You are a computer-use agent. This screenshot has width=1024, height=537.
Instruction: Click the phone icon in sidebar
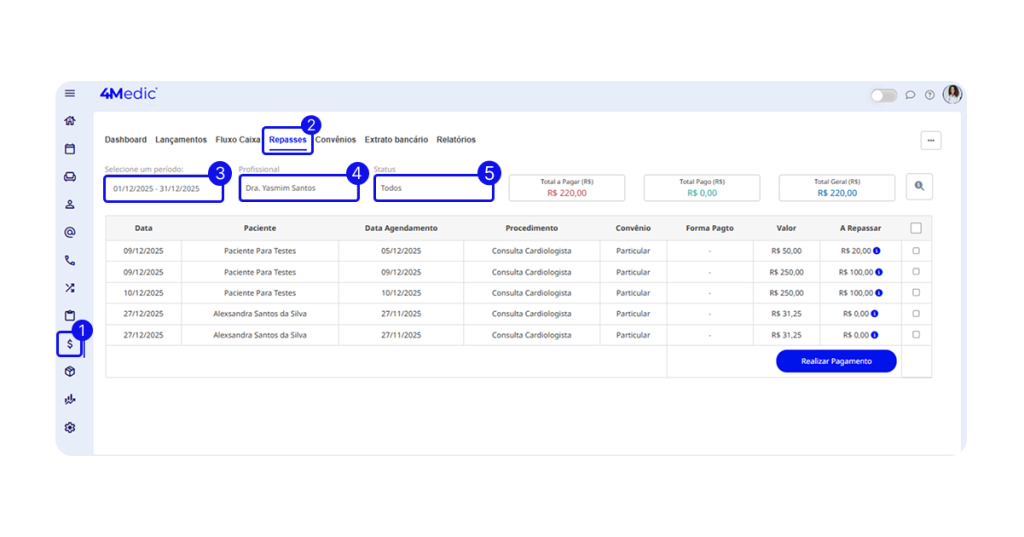70,260
